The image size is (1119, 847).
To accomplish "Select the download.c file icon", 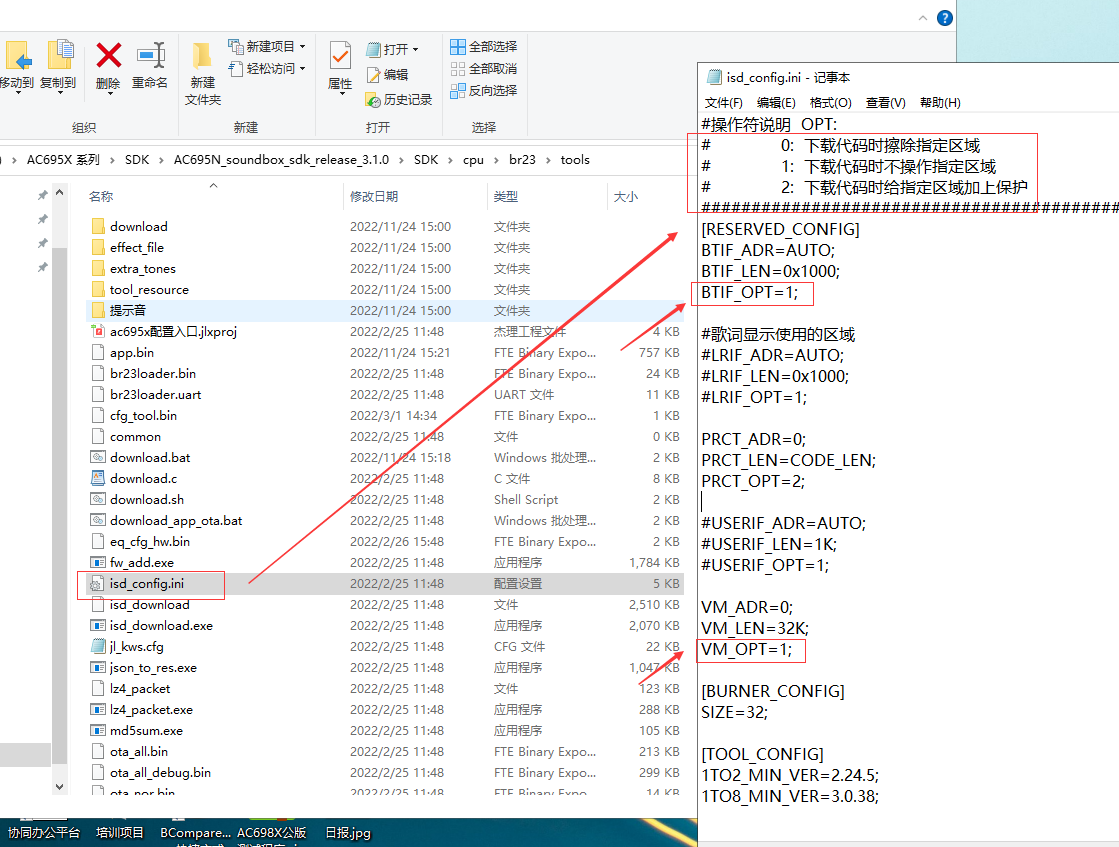I will (x=98, y=479).
